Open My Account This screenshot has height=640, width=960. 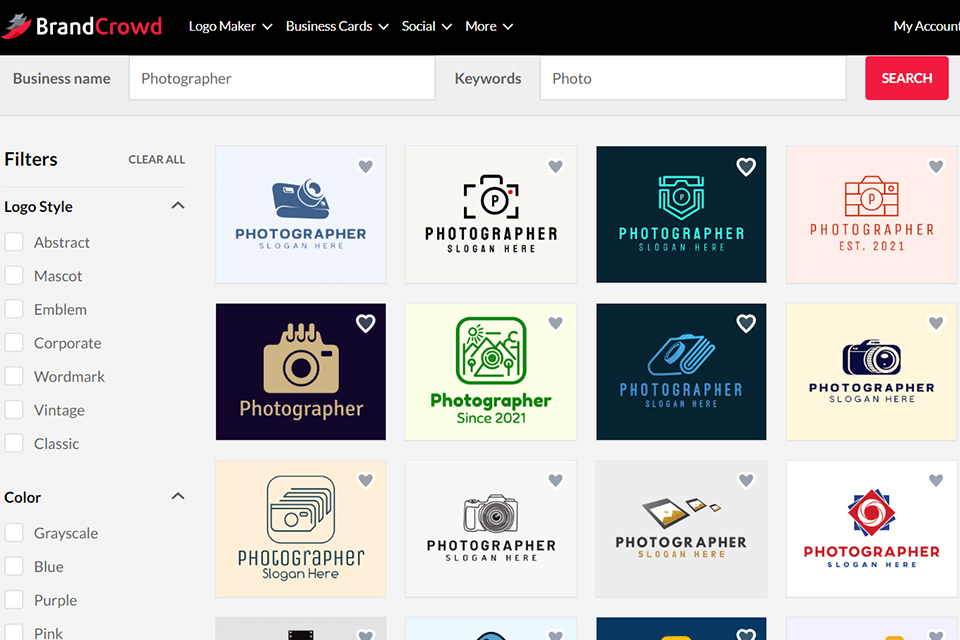click(926, 26)
